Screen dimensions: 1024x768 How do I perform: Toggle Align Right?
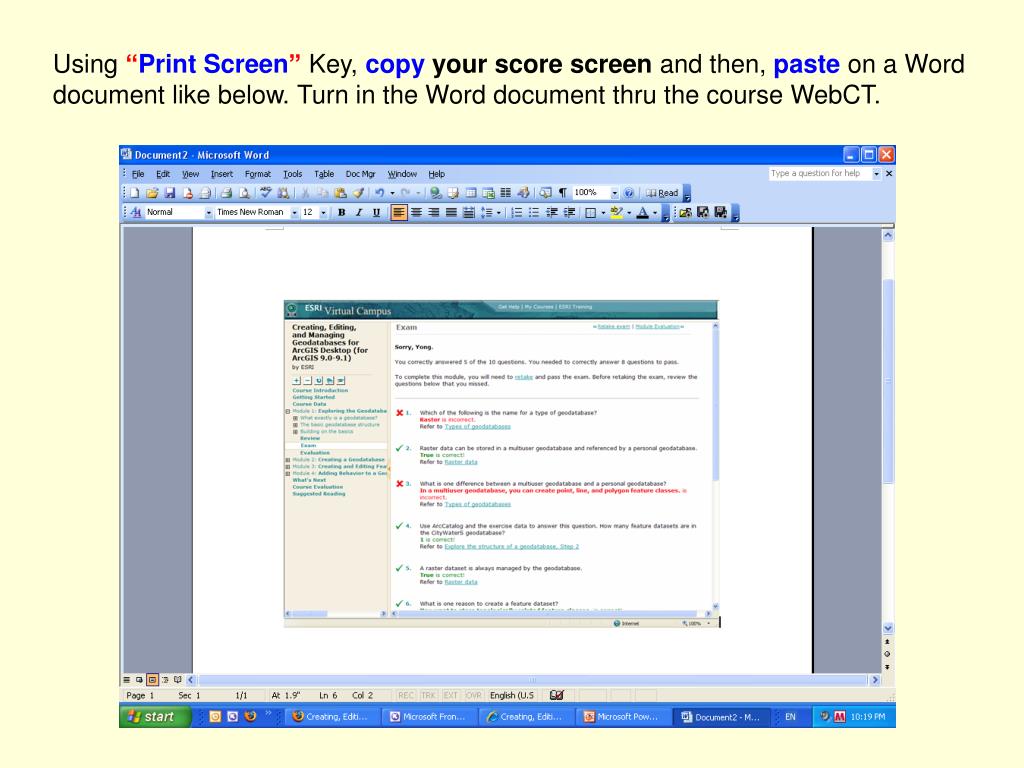(434, 212)
